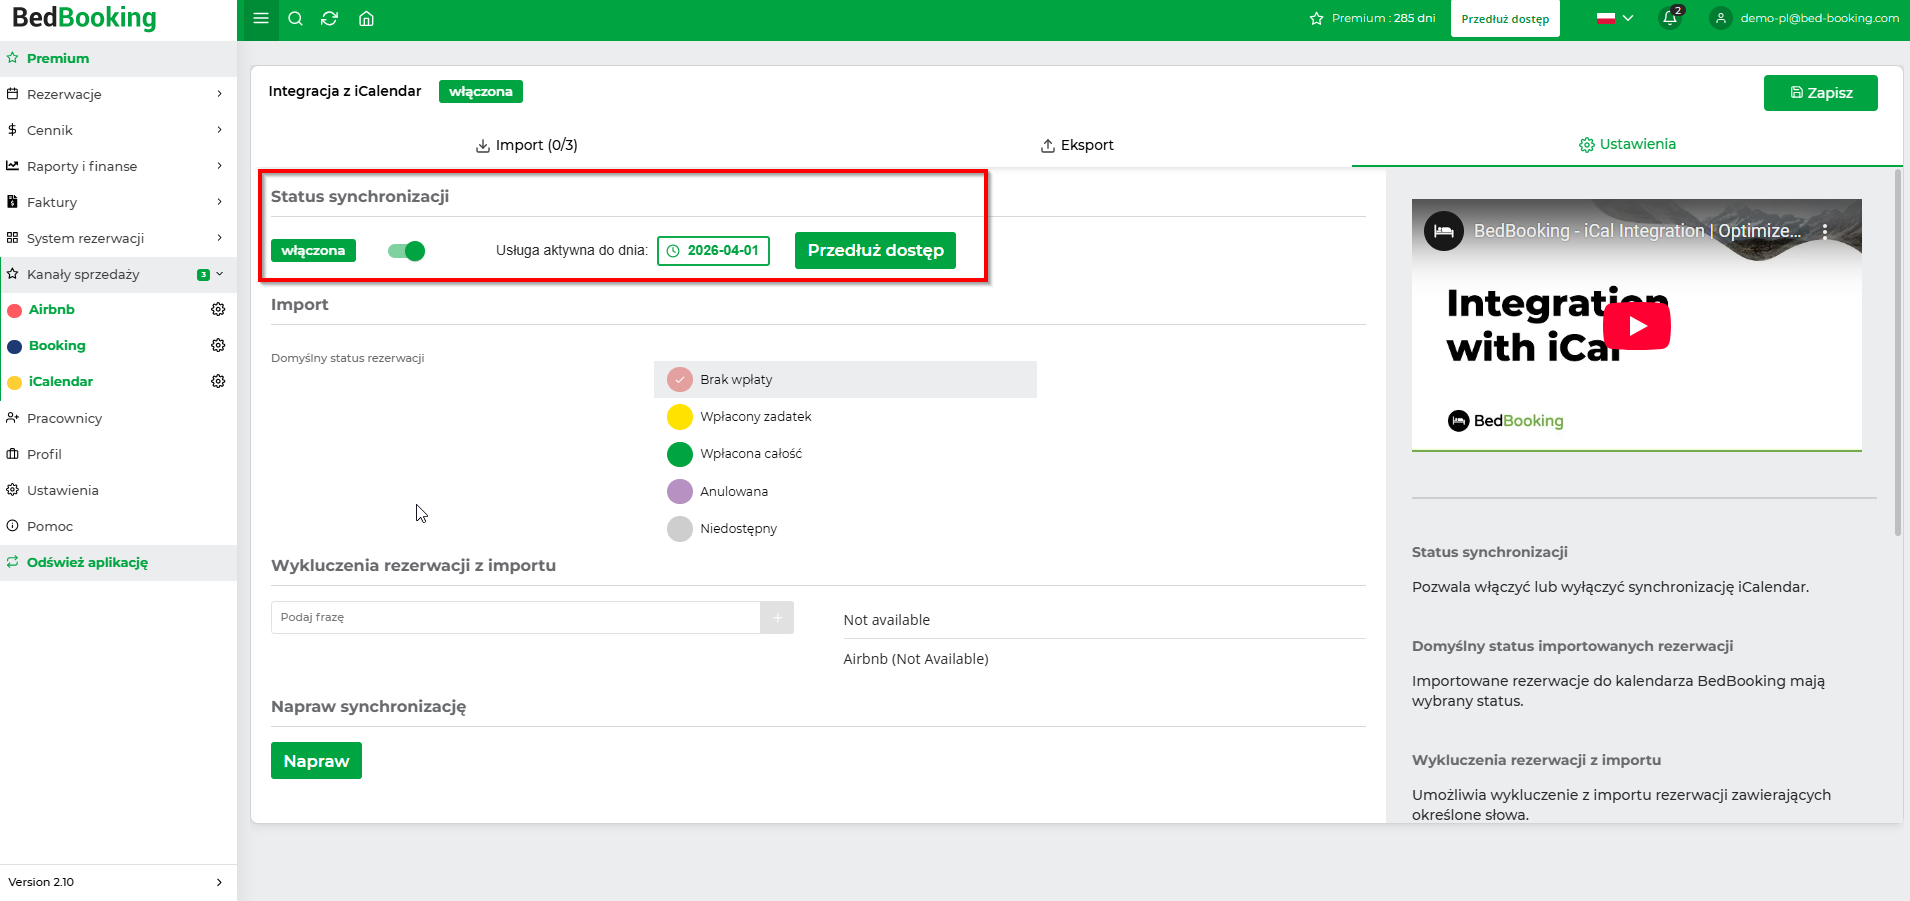
Task: Play the iCal Integration YouTube video
Action: click(x=1637, y=326)
